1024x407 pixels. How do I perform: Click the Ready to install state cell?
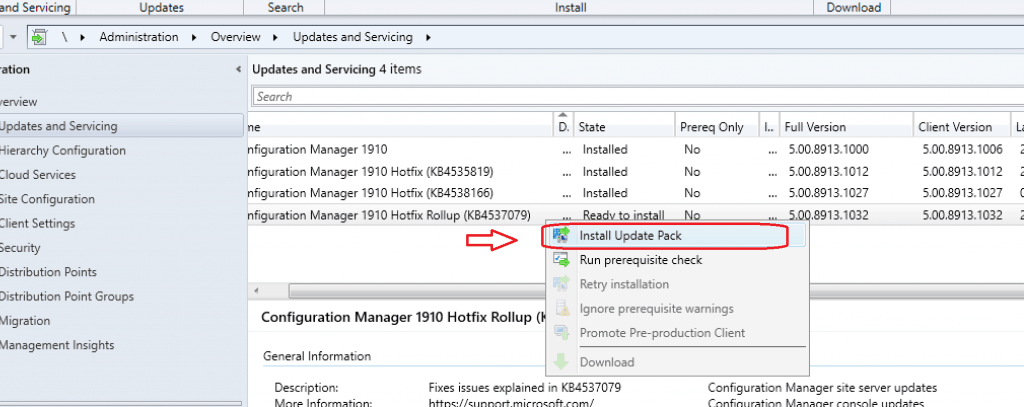click(623, 215)
